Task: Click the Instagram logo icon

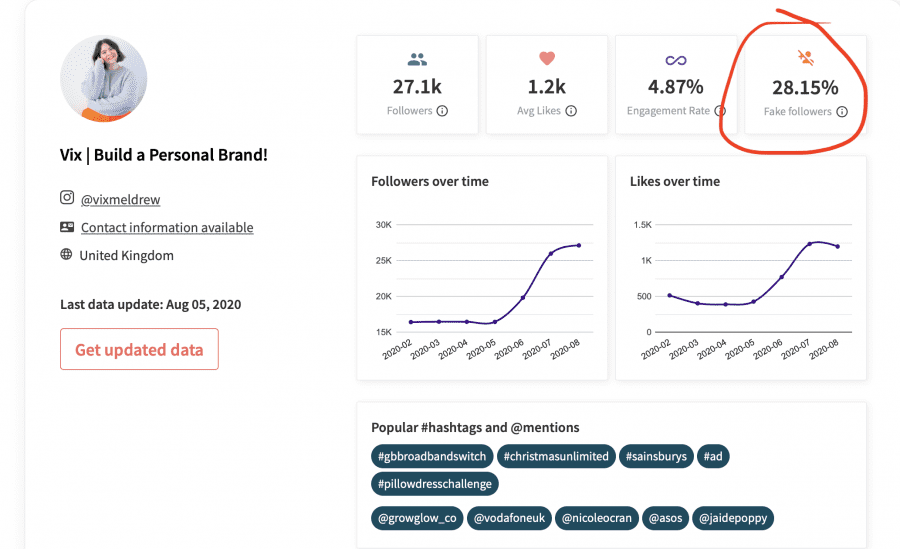Action: (x=67, y=198)
